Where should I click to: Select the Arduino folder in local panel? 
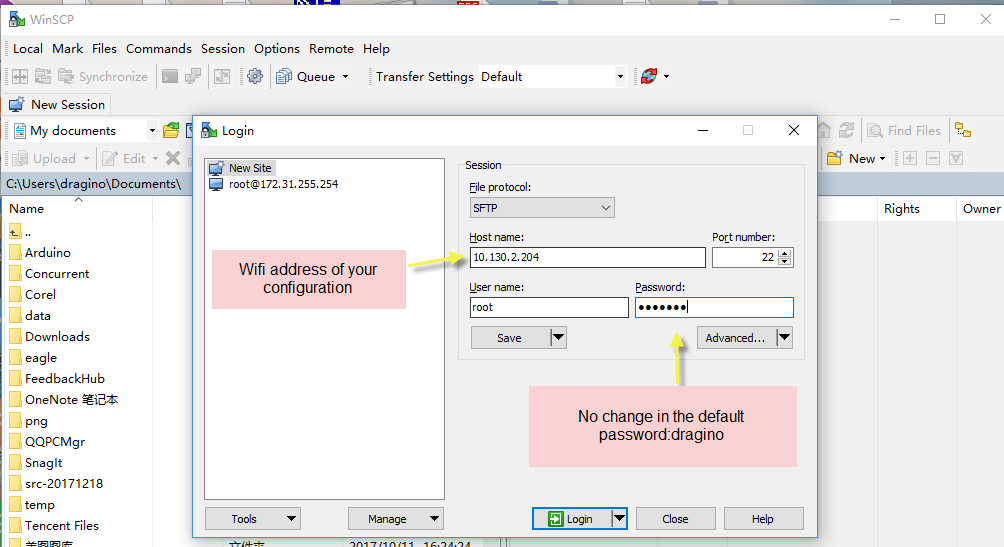click(41, 252)
